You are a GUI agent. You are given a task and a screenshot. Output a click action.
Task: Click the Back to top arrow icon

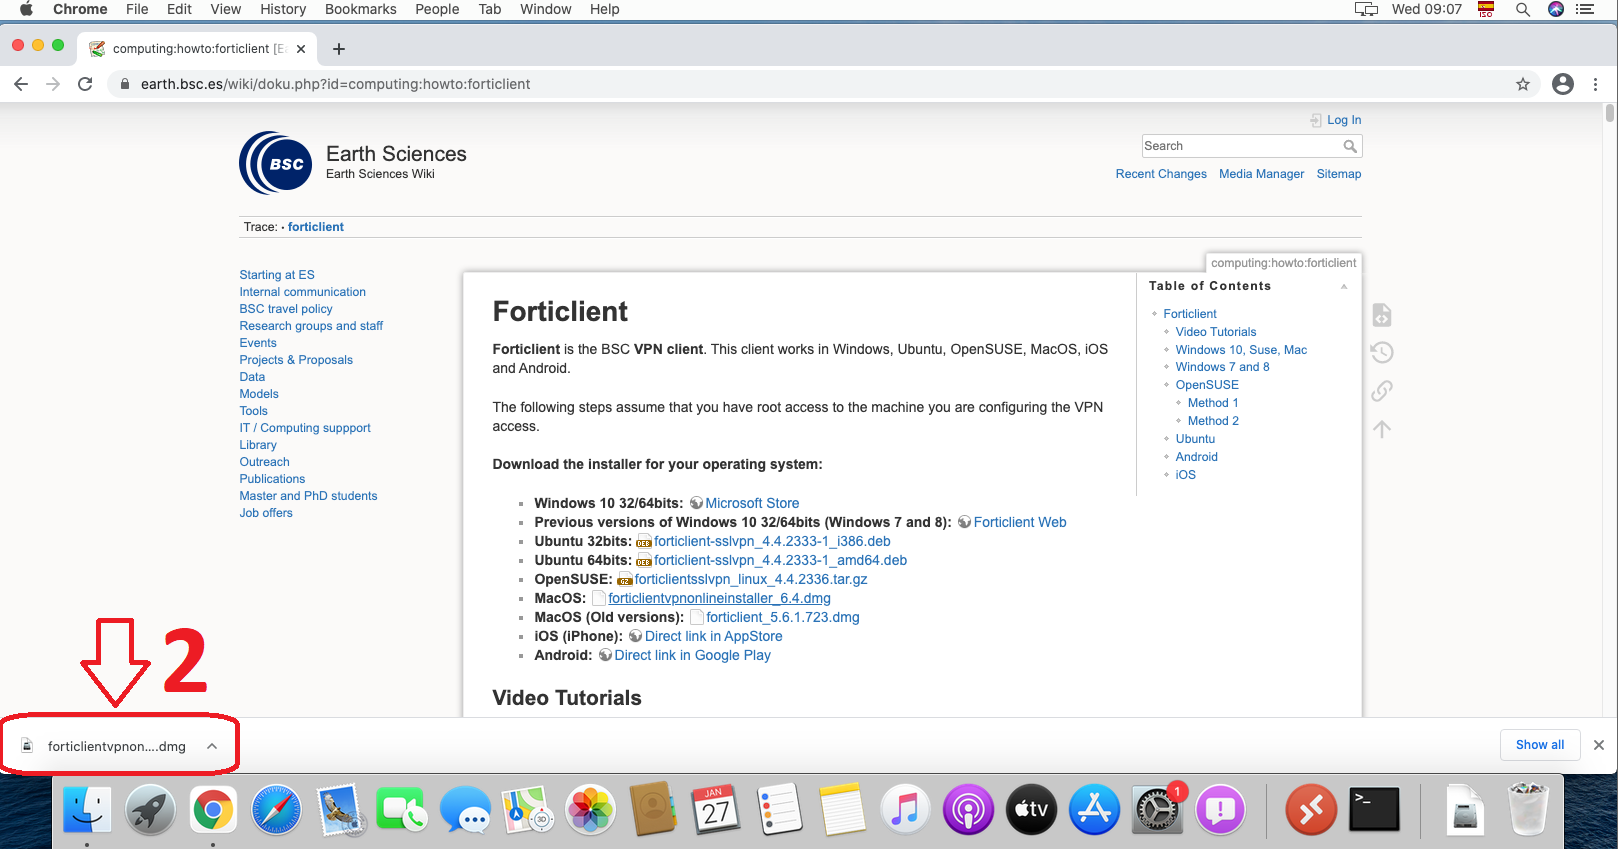[1381, 429]
